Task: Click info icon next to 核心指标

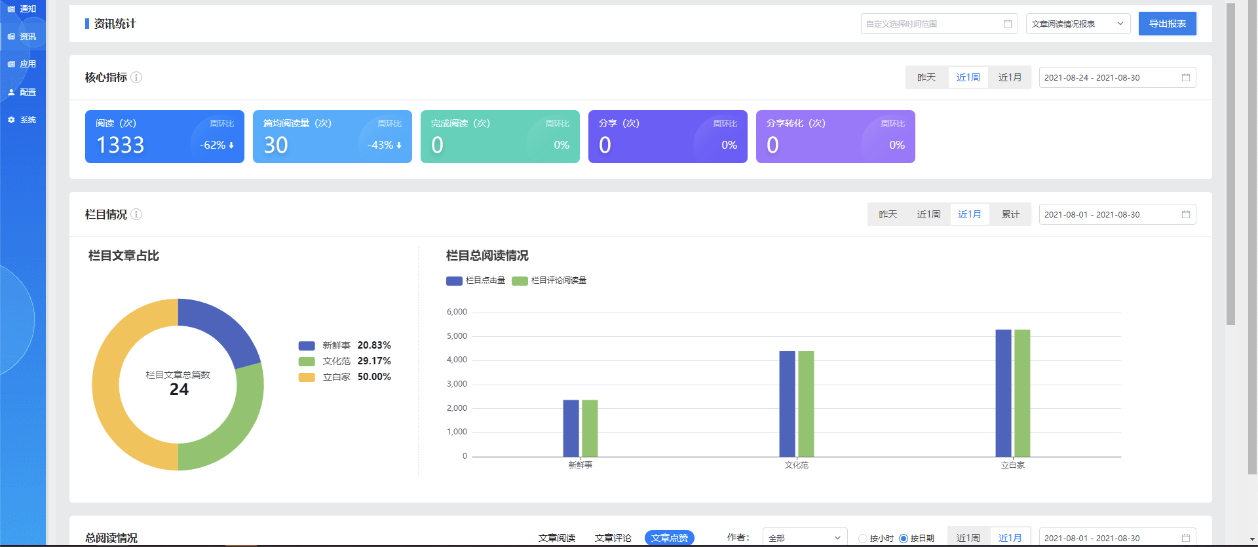Action: click(x=136, y=77)
